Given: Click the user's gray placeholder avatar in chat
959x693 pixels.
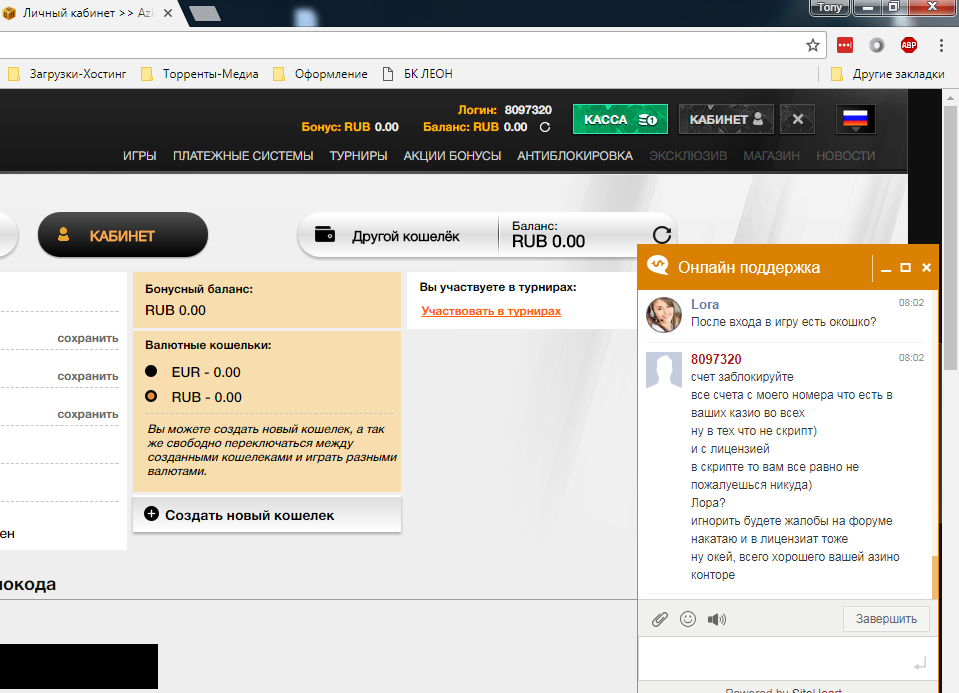Looking at the screenshot, I should (664, 369).
